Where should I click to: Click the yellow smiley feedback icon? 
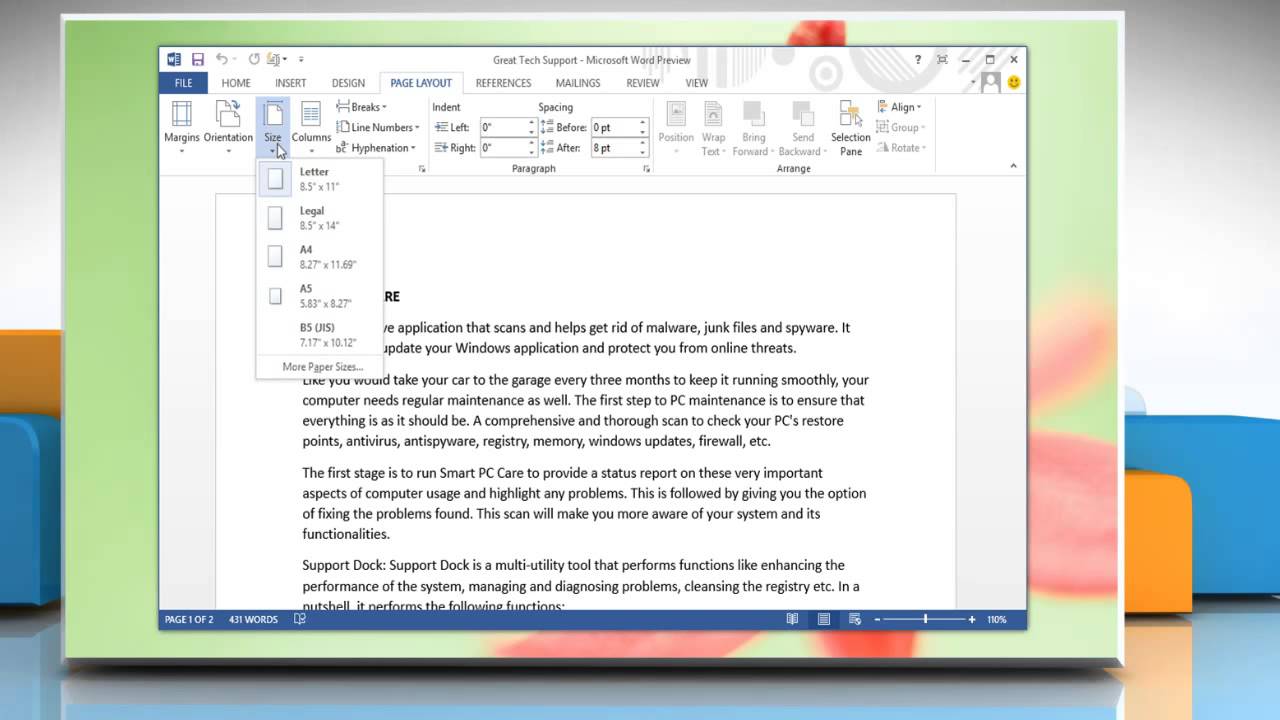(1014, 82)
